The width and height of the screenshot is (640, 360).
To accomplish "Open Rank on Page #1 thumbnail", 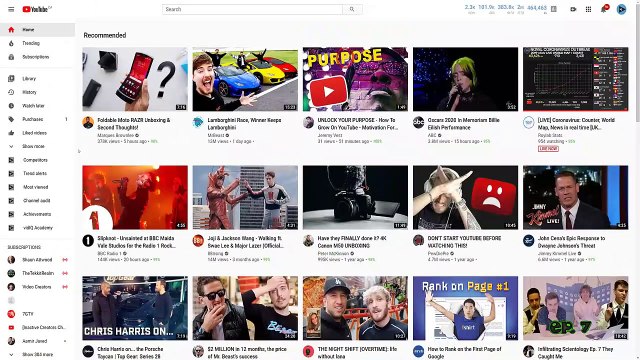I will [465, 308].
